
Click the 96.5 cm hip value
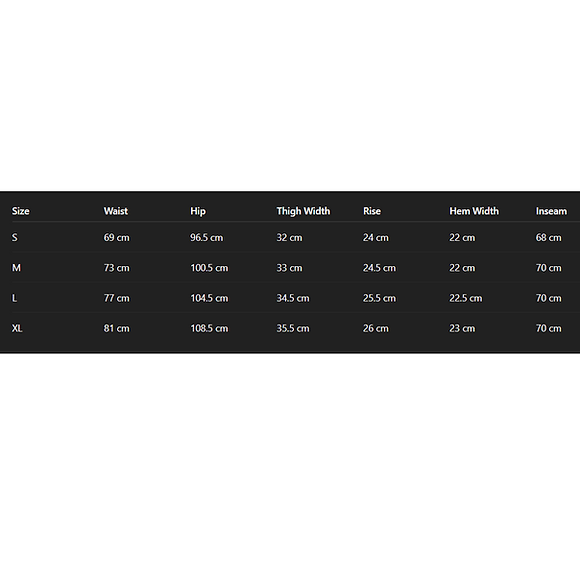point(206,237)
